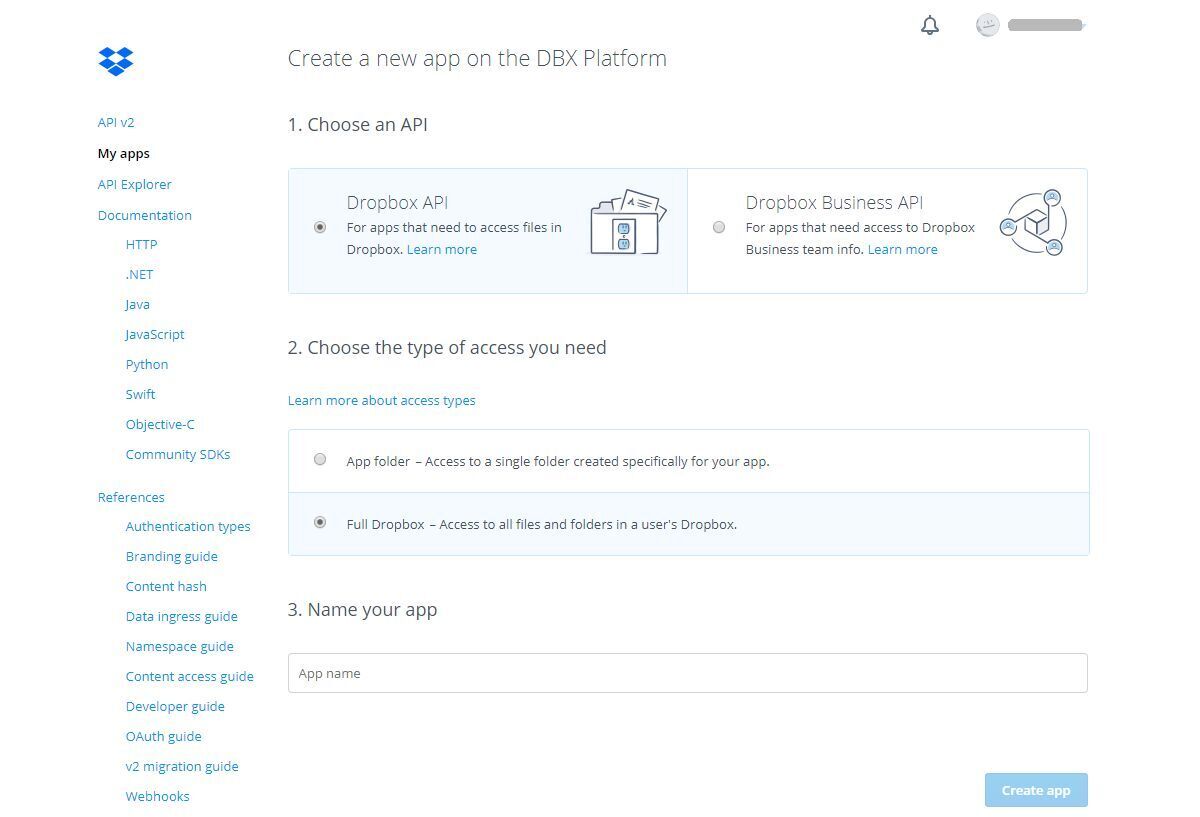Select the Dropbox Business API option
1200x817 pixels.
pyautogui.click(x=719, y=227)
